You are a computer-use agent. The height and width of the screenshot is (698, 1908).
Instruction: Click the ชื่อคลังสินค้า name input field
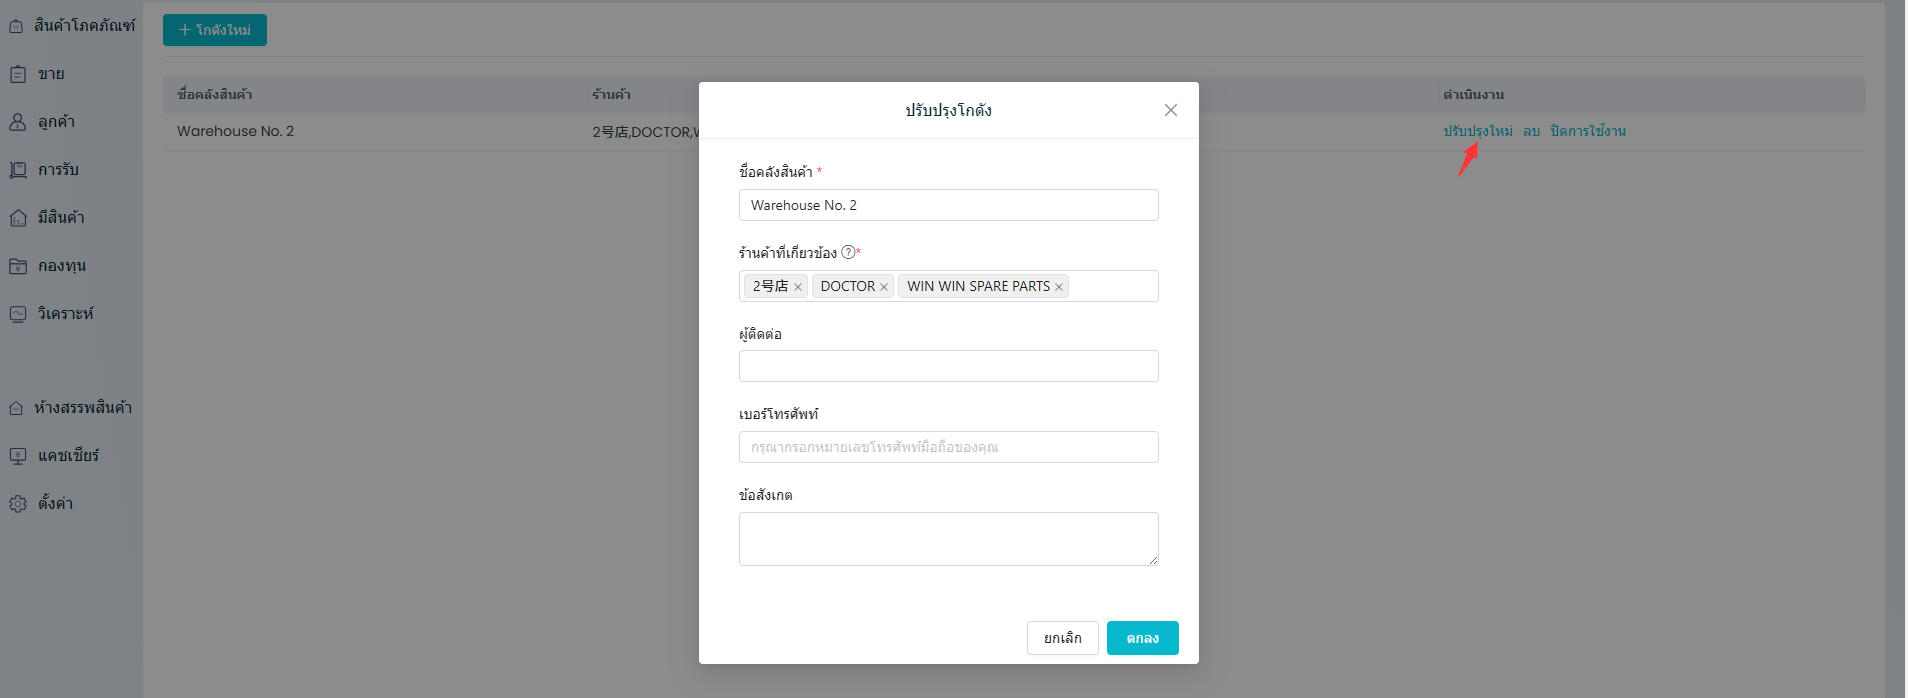[x=948, y=205]
